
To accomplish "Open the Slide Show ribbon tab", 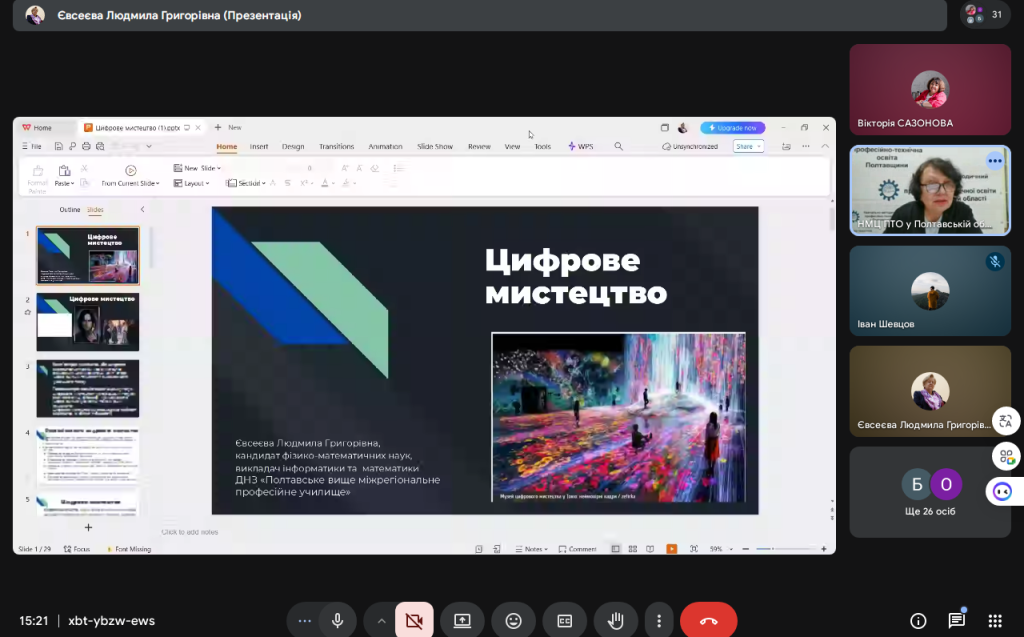I will point(435,146).
